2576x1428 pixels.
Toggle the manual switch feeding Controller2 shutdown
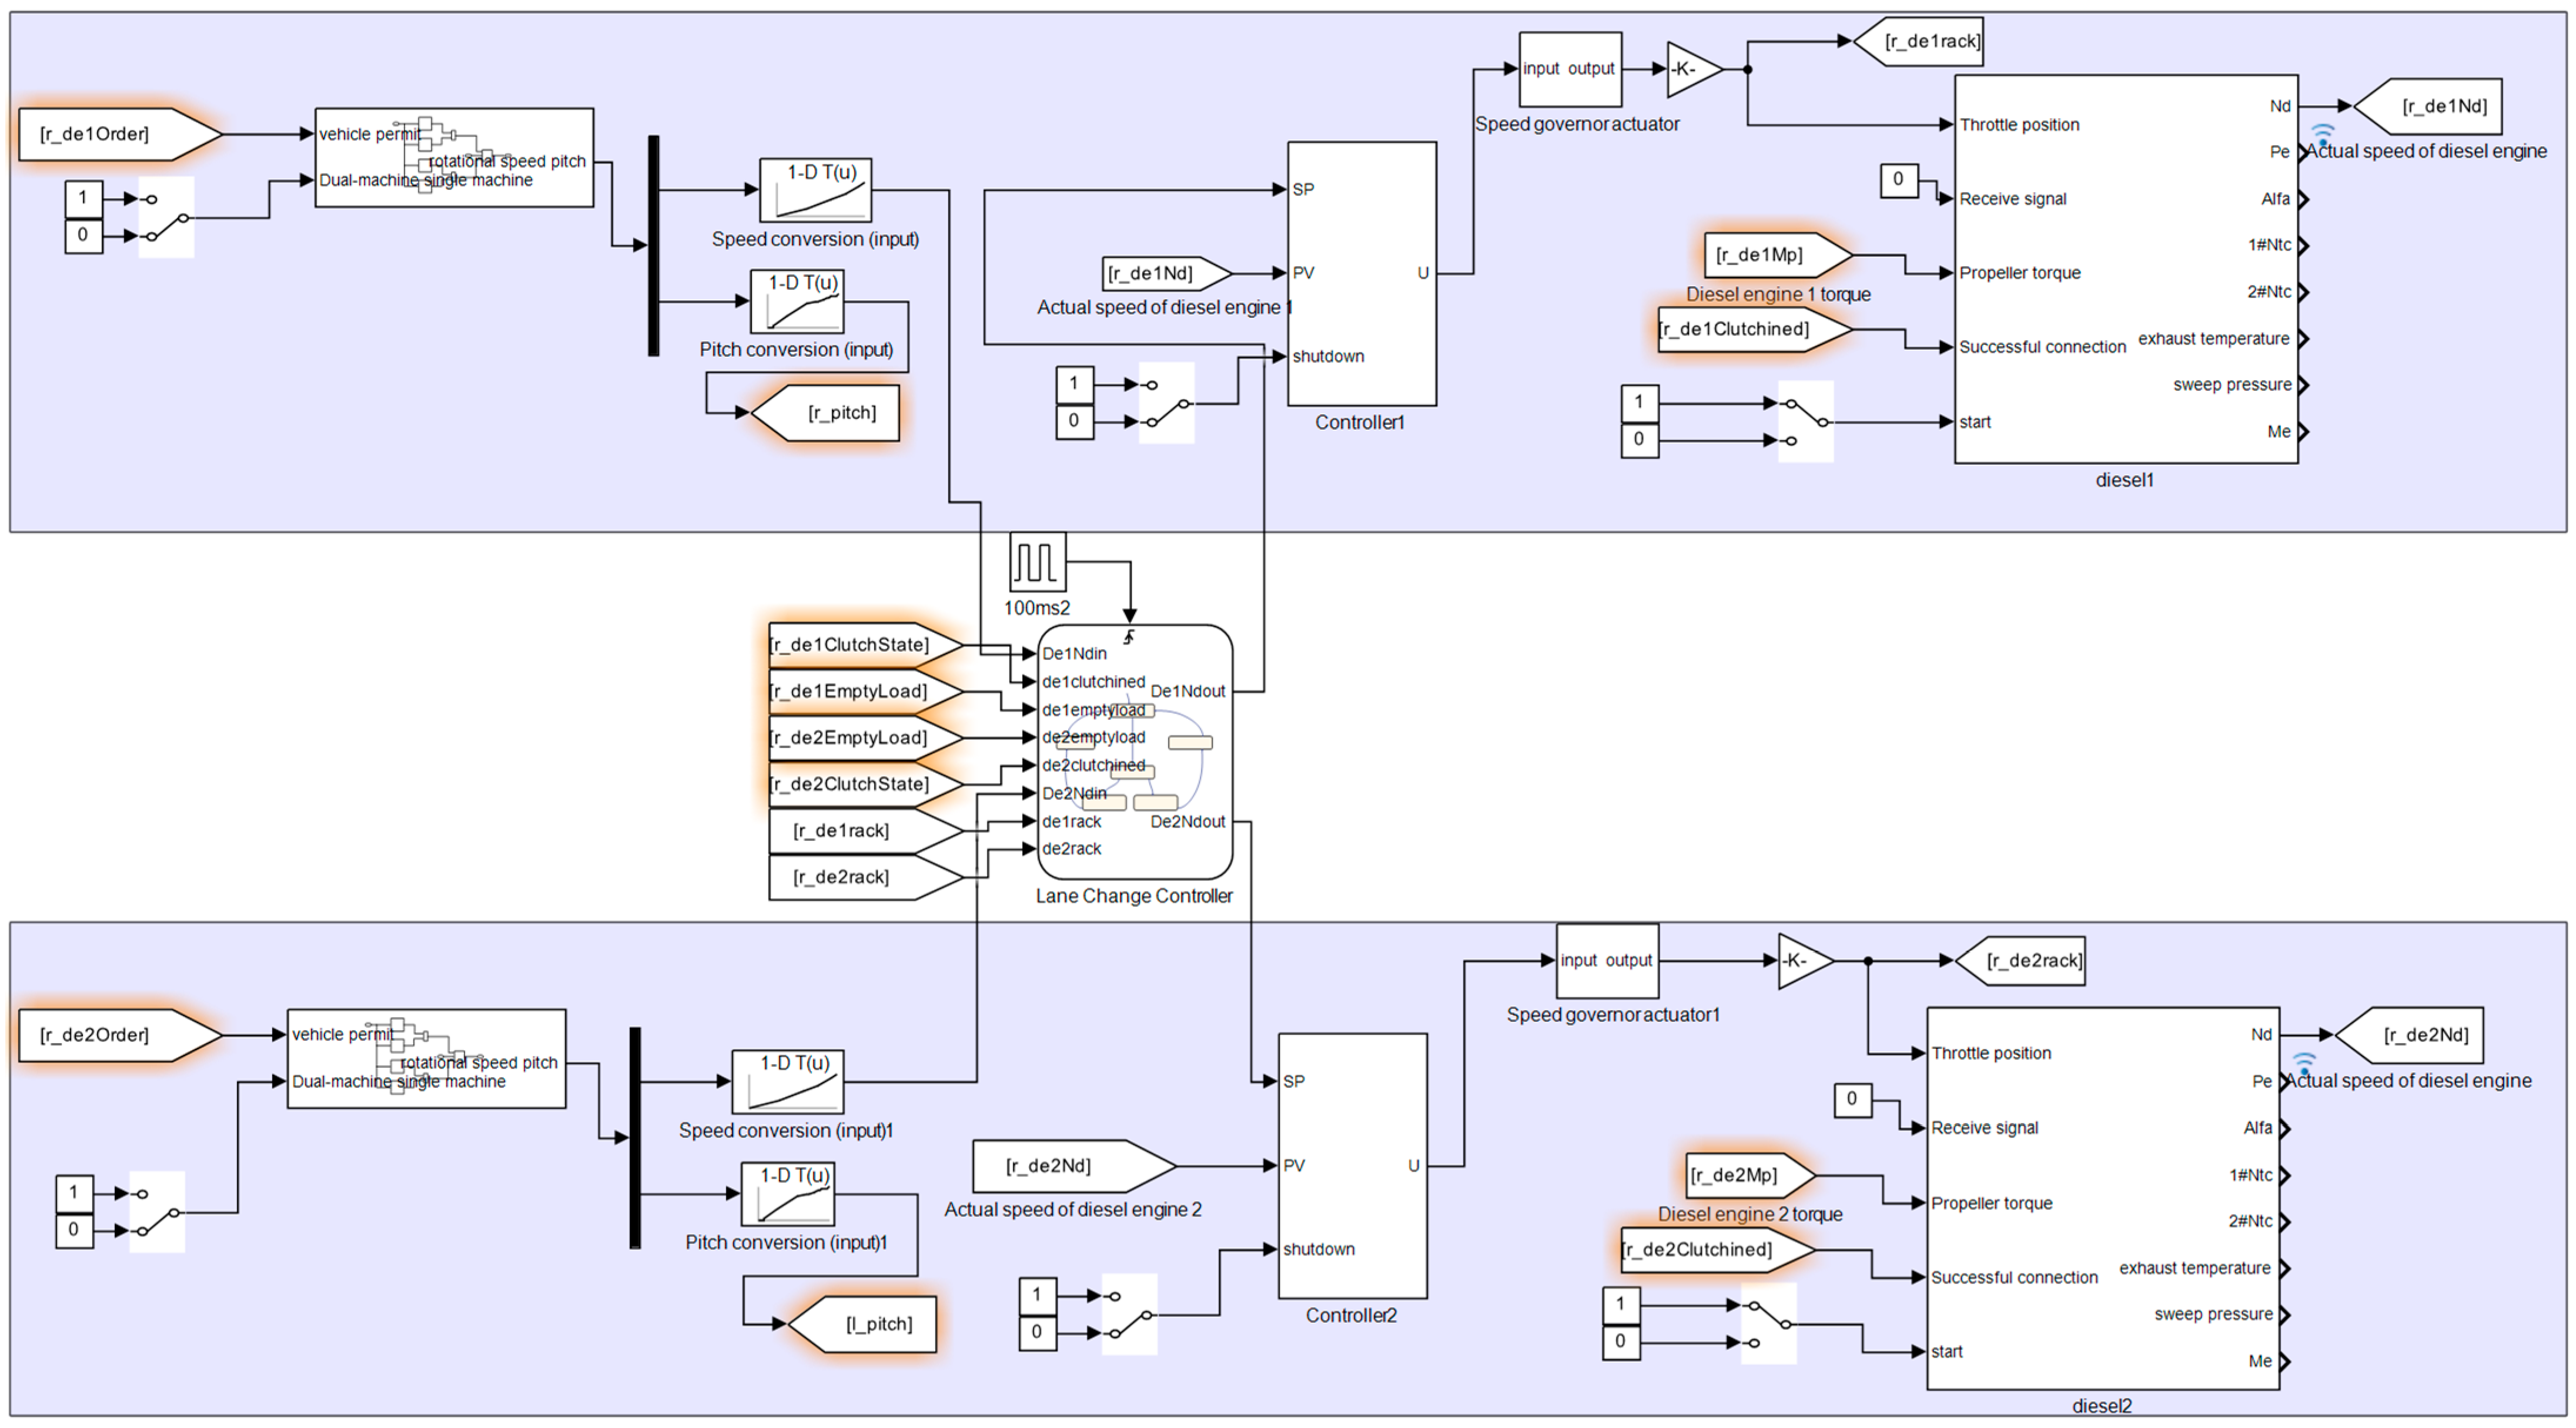click(x=1129, y=1314)
